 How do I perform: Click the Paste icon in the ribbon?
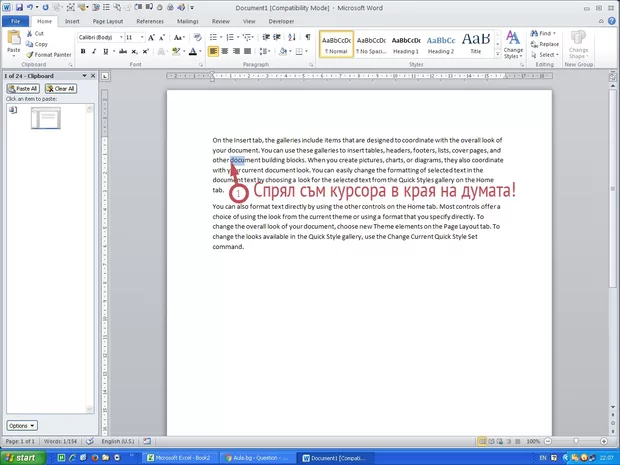(13, 39)
